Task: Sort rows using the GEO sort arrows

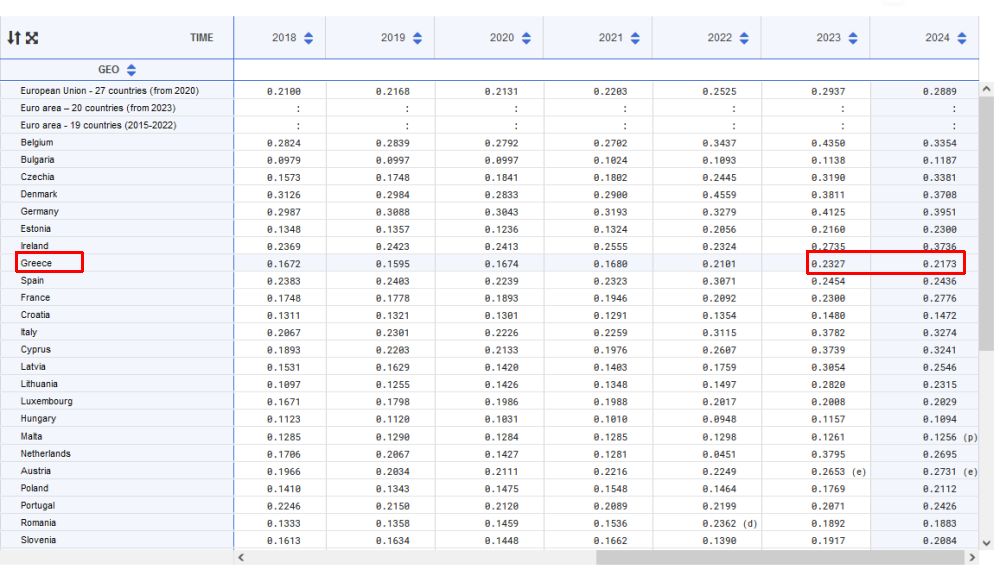Action: (x=131, y=70)
